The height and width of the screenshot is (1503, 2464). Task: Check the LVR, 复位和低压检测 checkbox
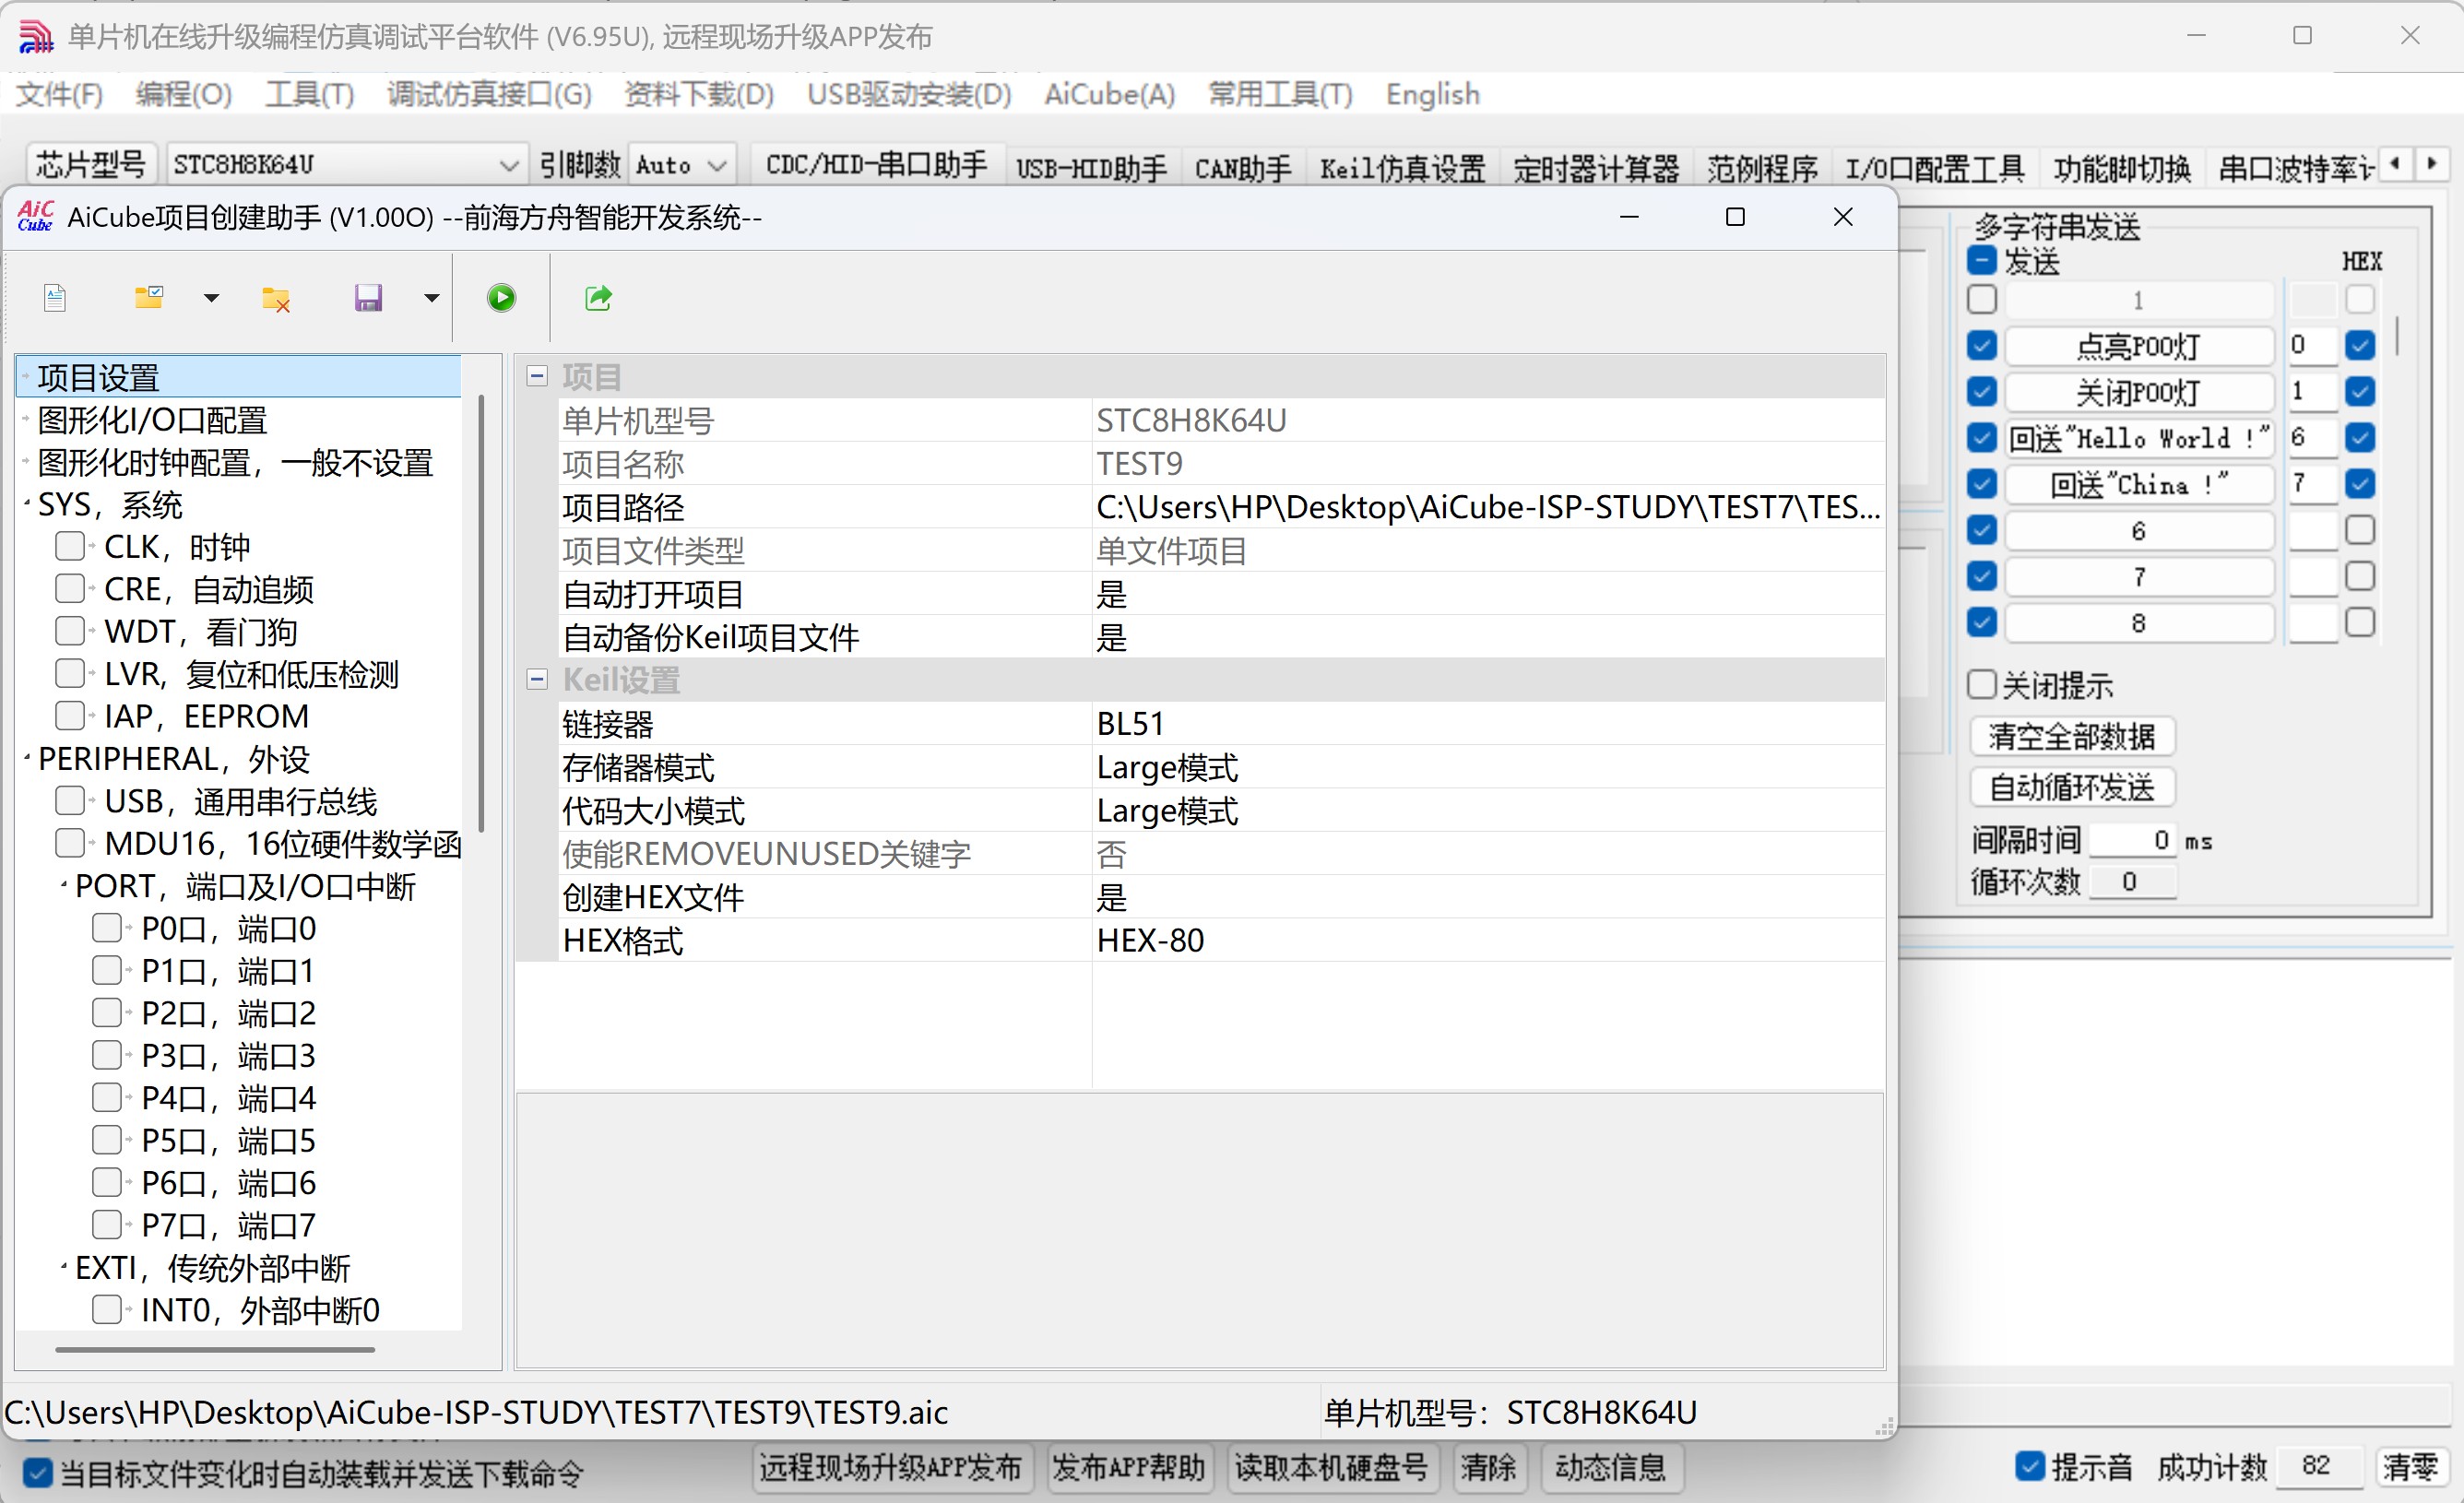click(69, 673)
